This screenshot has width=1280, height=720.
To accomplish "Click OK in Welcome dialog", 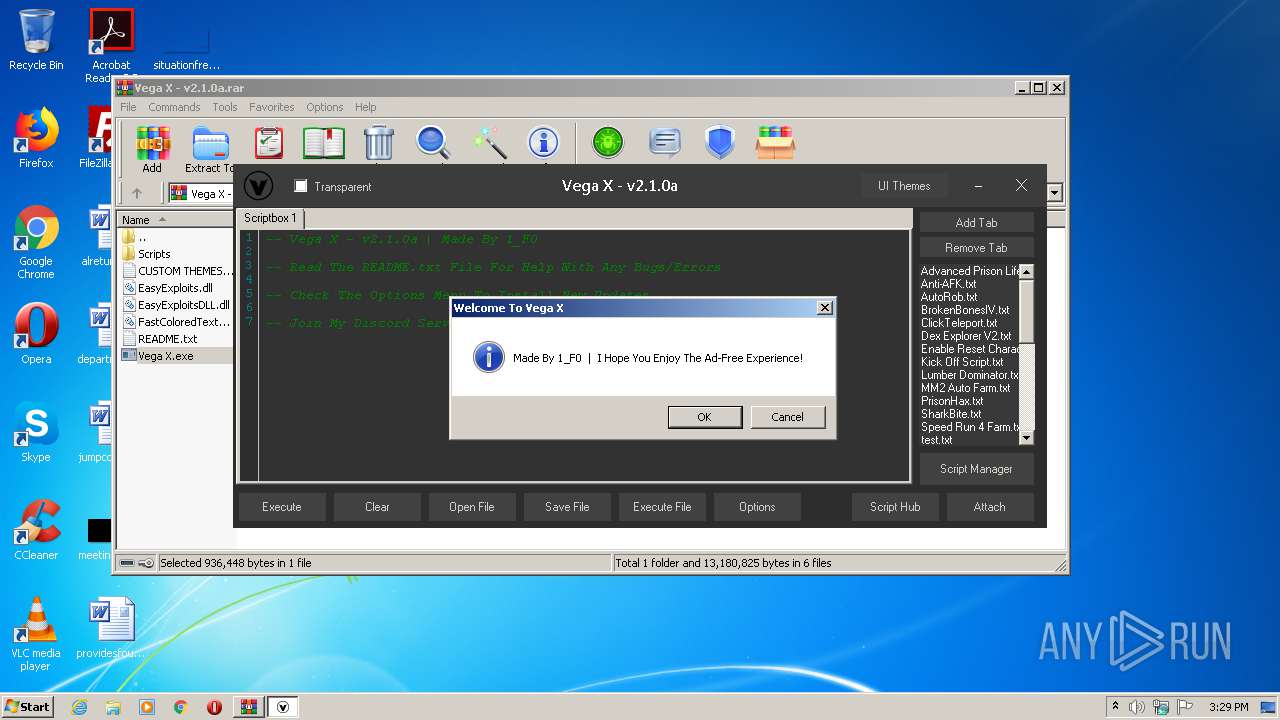I will coord(705,417).
